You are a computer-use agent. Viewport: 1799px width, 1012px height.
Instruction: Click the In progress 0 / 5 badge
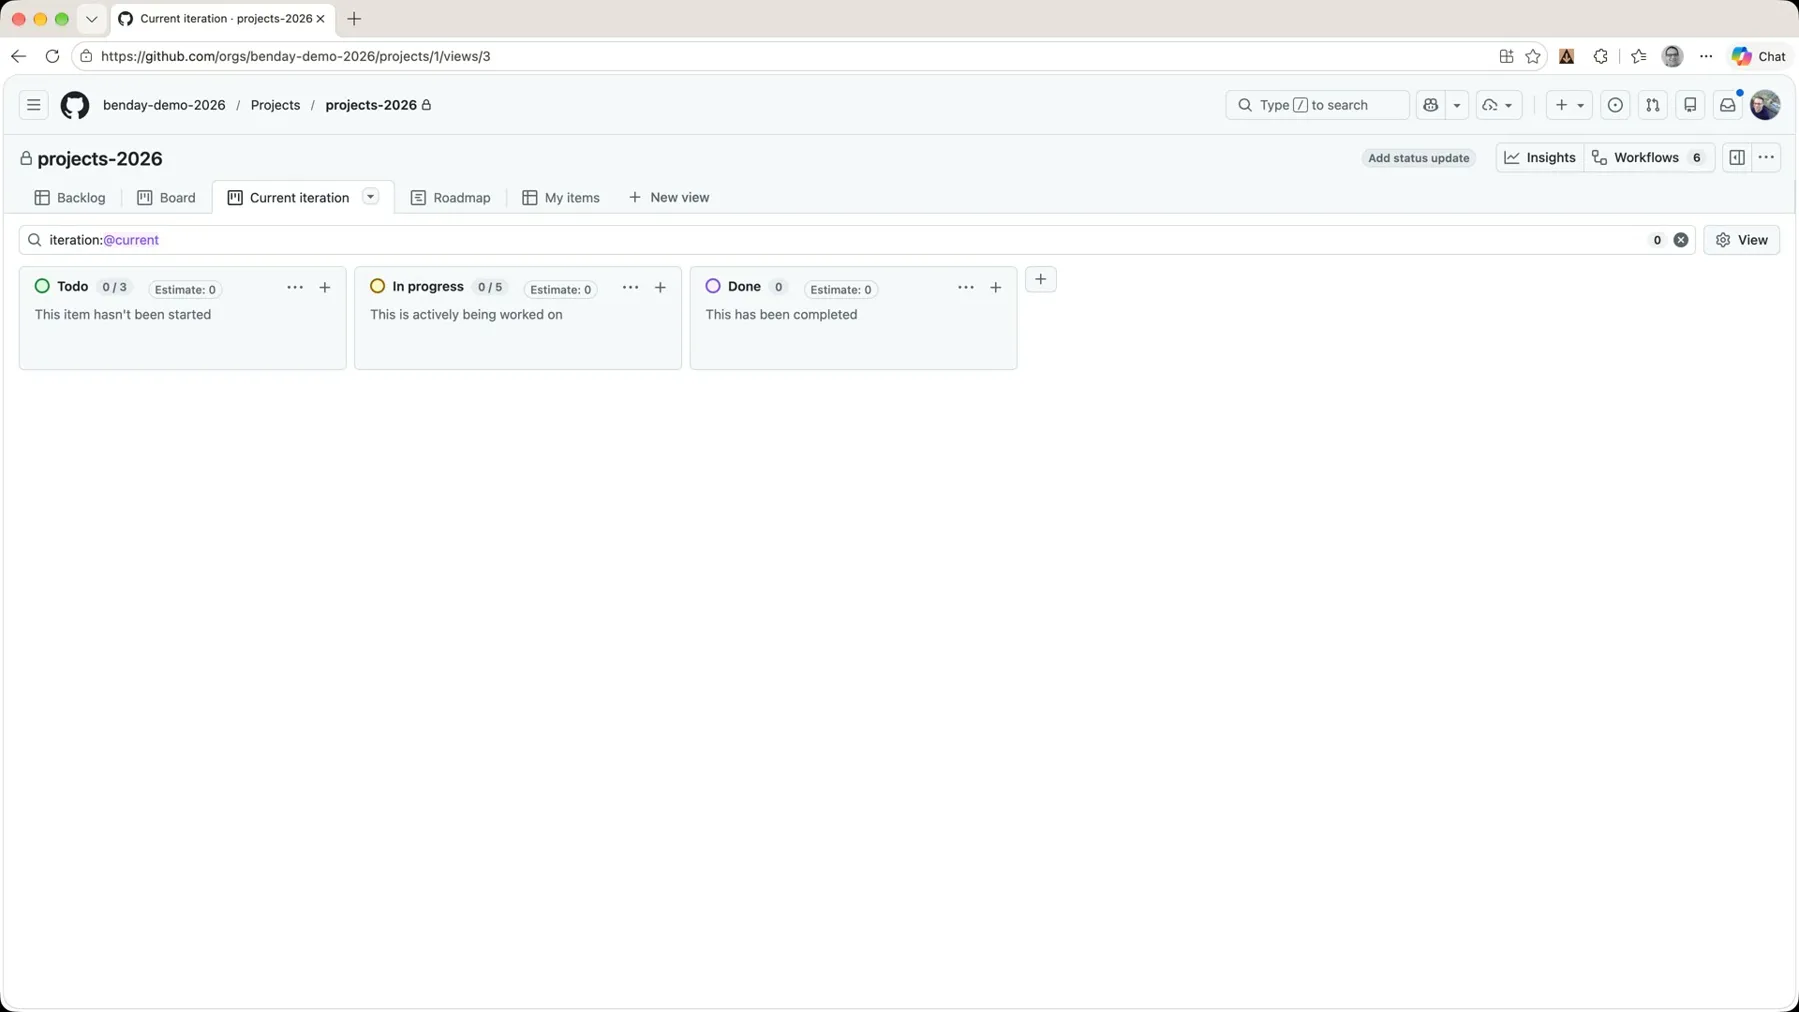pyautogui.click(x=490, y=287)
